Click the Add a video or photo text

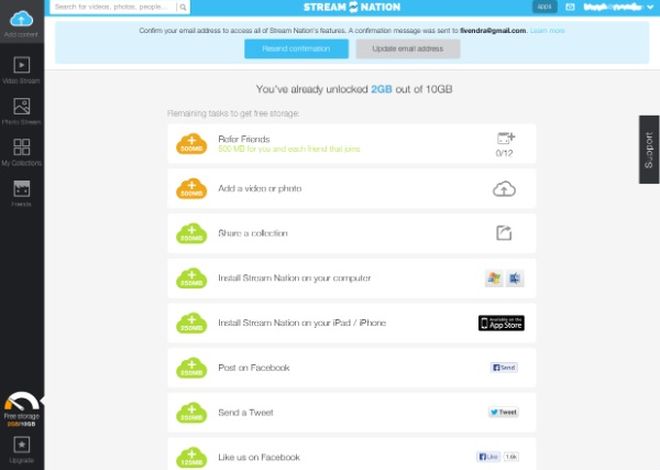pyautogui.click(x=260, y=189)
